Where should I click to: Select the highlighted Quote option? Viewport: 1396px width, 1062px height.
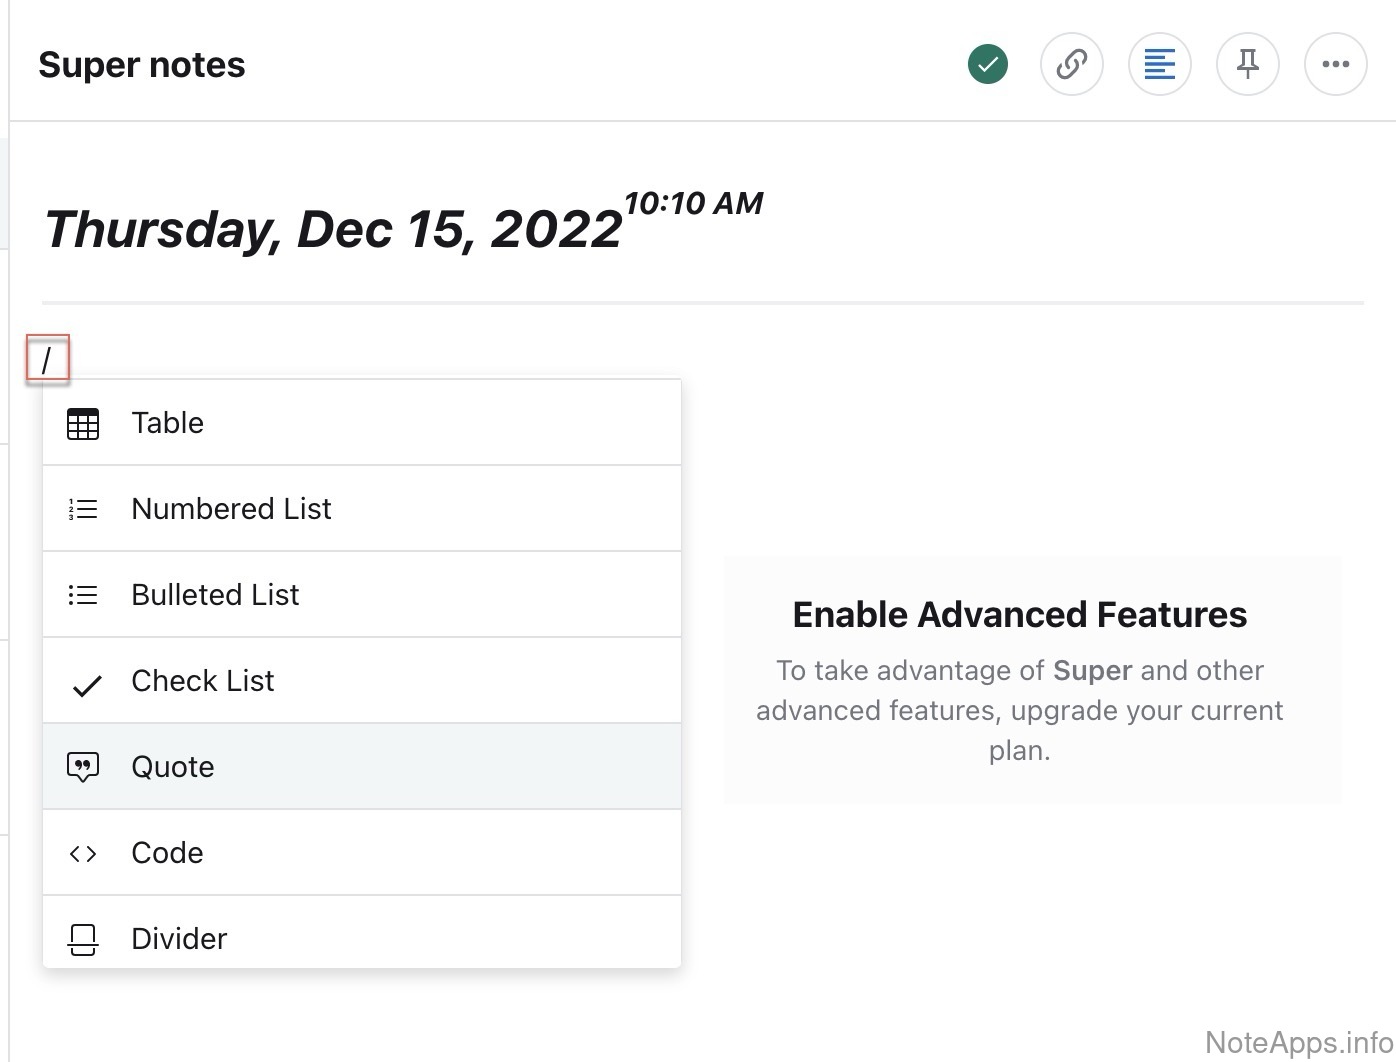[173, 767]
